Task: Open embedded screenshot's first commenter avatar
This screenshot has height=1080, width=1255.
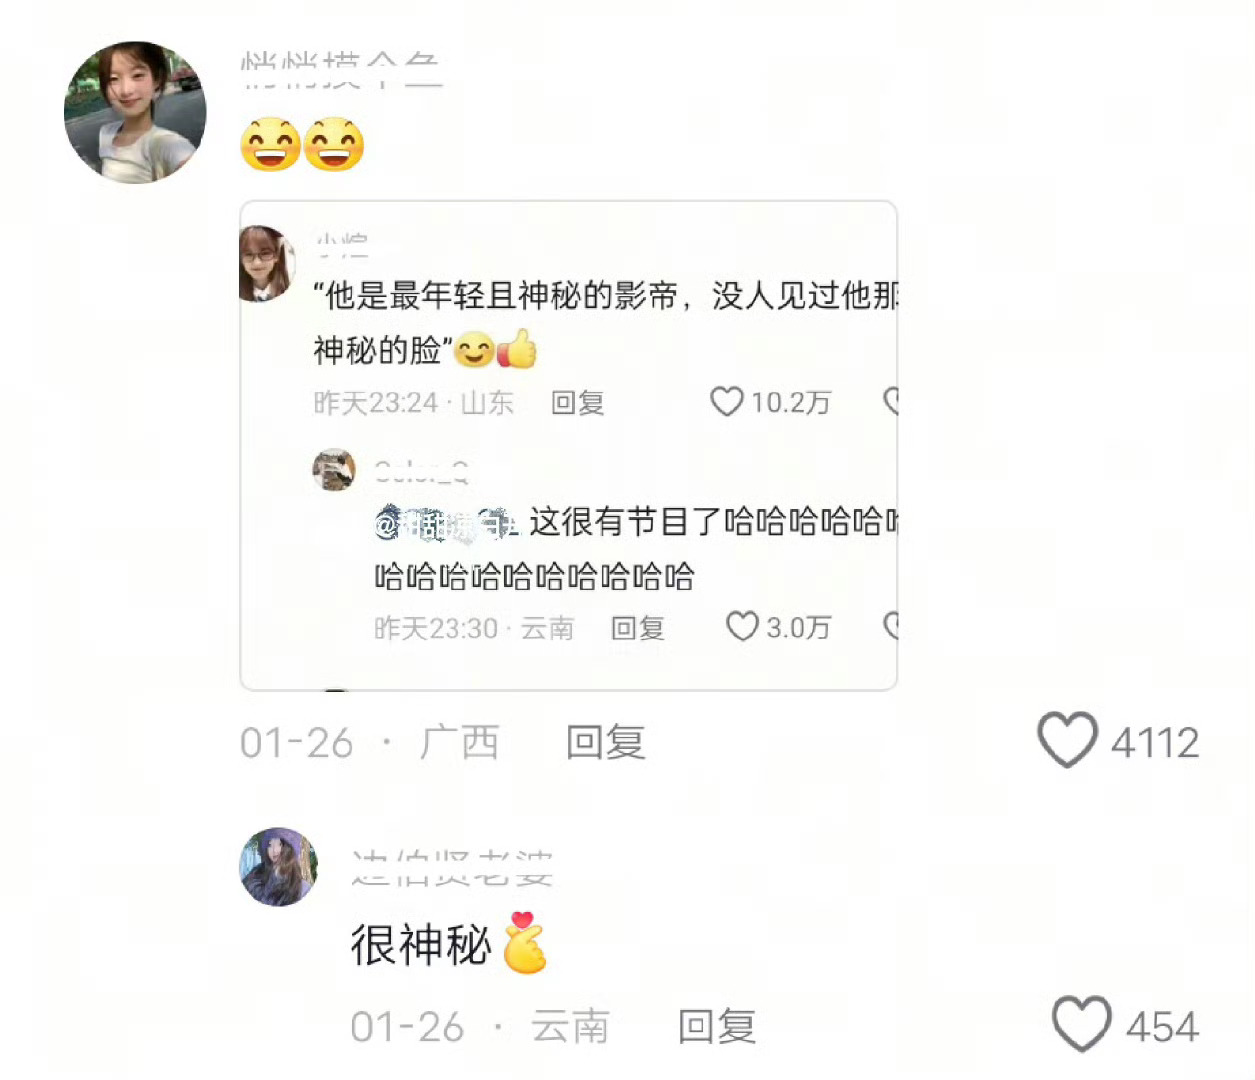Action: pyautogui.click(x=267, y=263)
